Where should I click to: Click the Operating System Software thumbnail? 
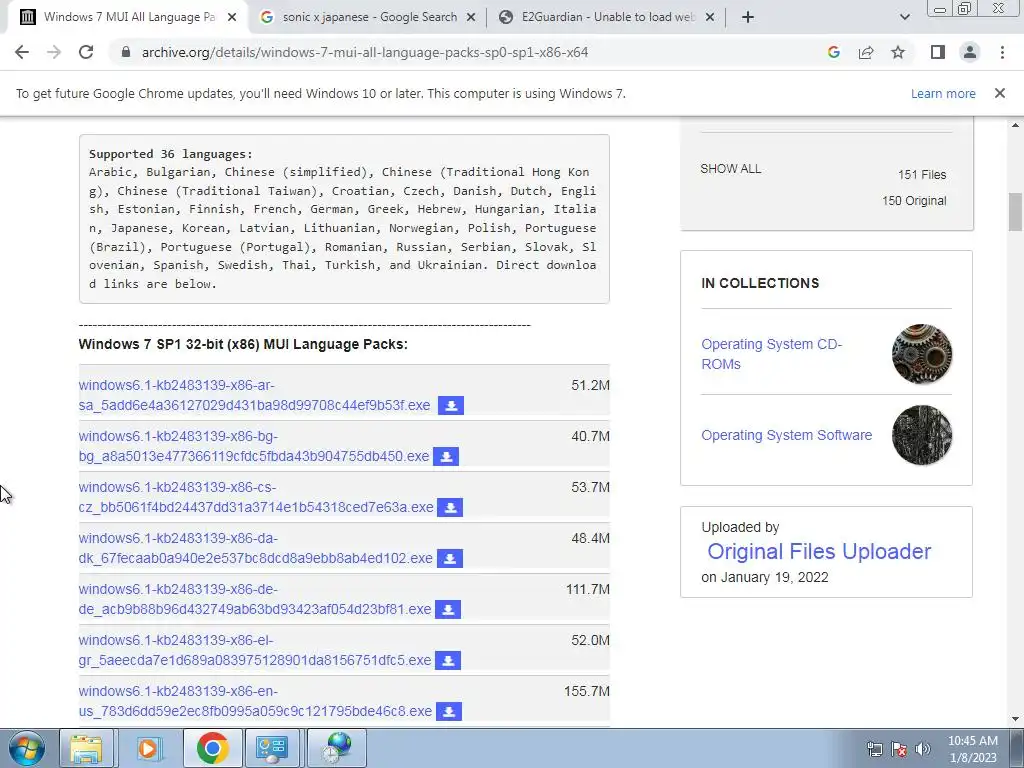click(921, 435)
